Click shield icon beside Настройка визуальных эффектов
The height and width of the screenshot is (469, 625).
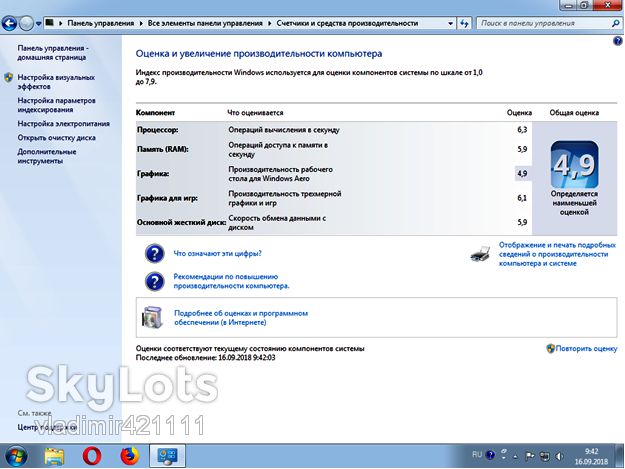coord(9,77)
